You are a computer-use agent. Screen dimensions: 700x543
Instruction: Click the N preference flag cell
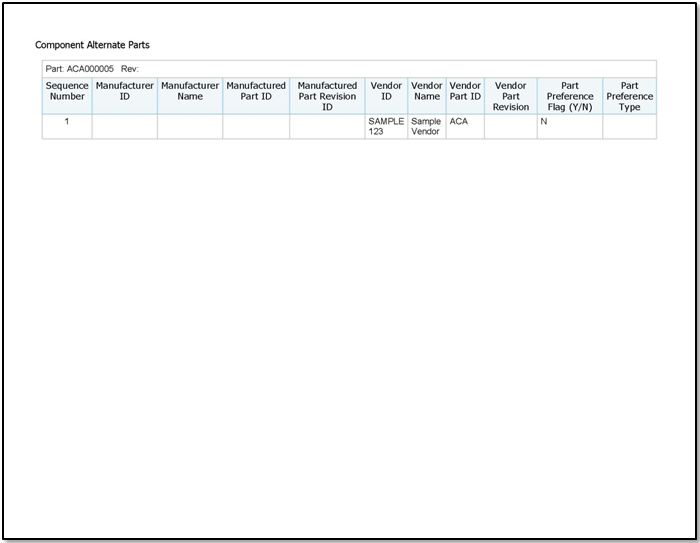(545, 121)
